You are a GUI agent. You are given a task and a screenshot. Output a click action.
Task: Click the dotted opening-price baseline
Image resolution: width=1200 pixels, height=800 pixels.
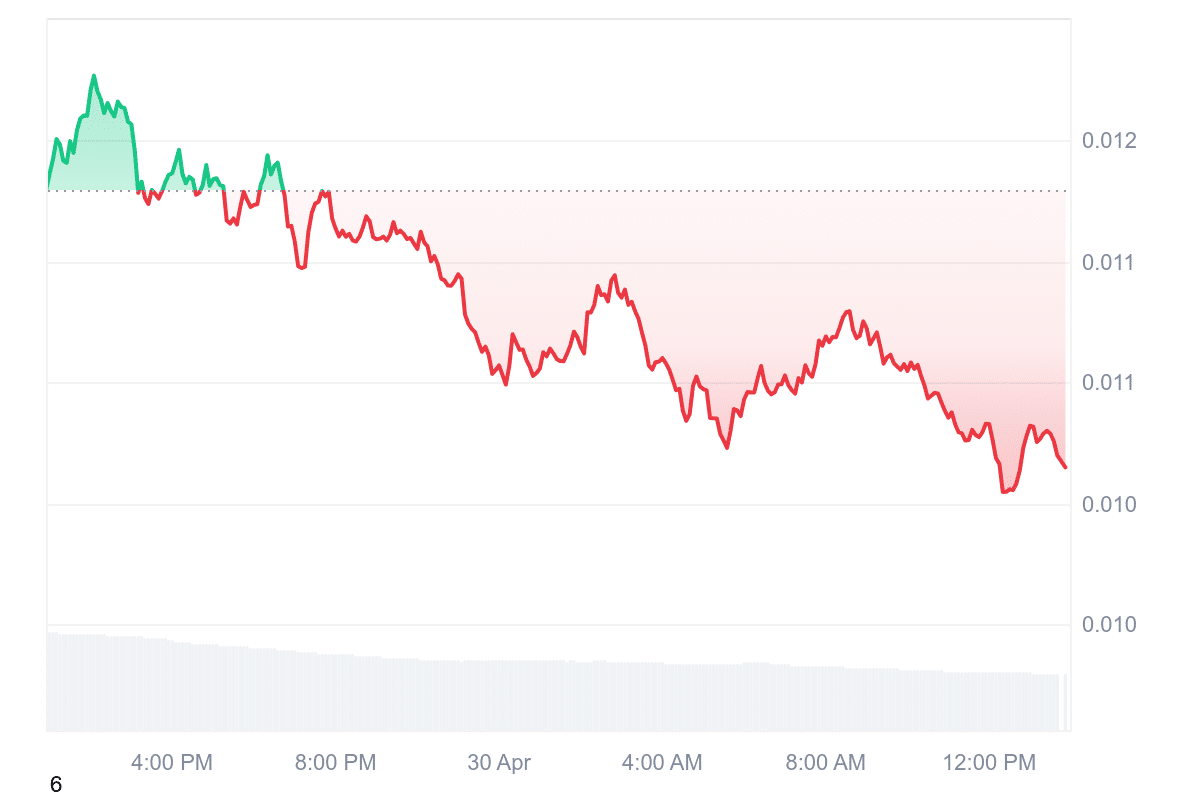pyautogui.click(x=600, y=191)
